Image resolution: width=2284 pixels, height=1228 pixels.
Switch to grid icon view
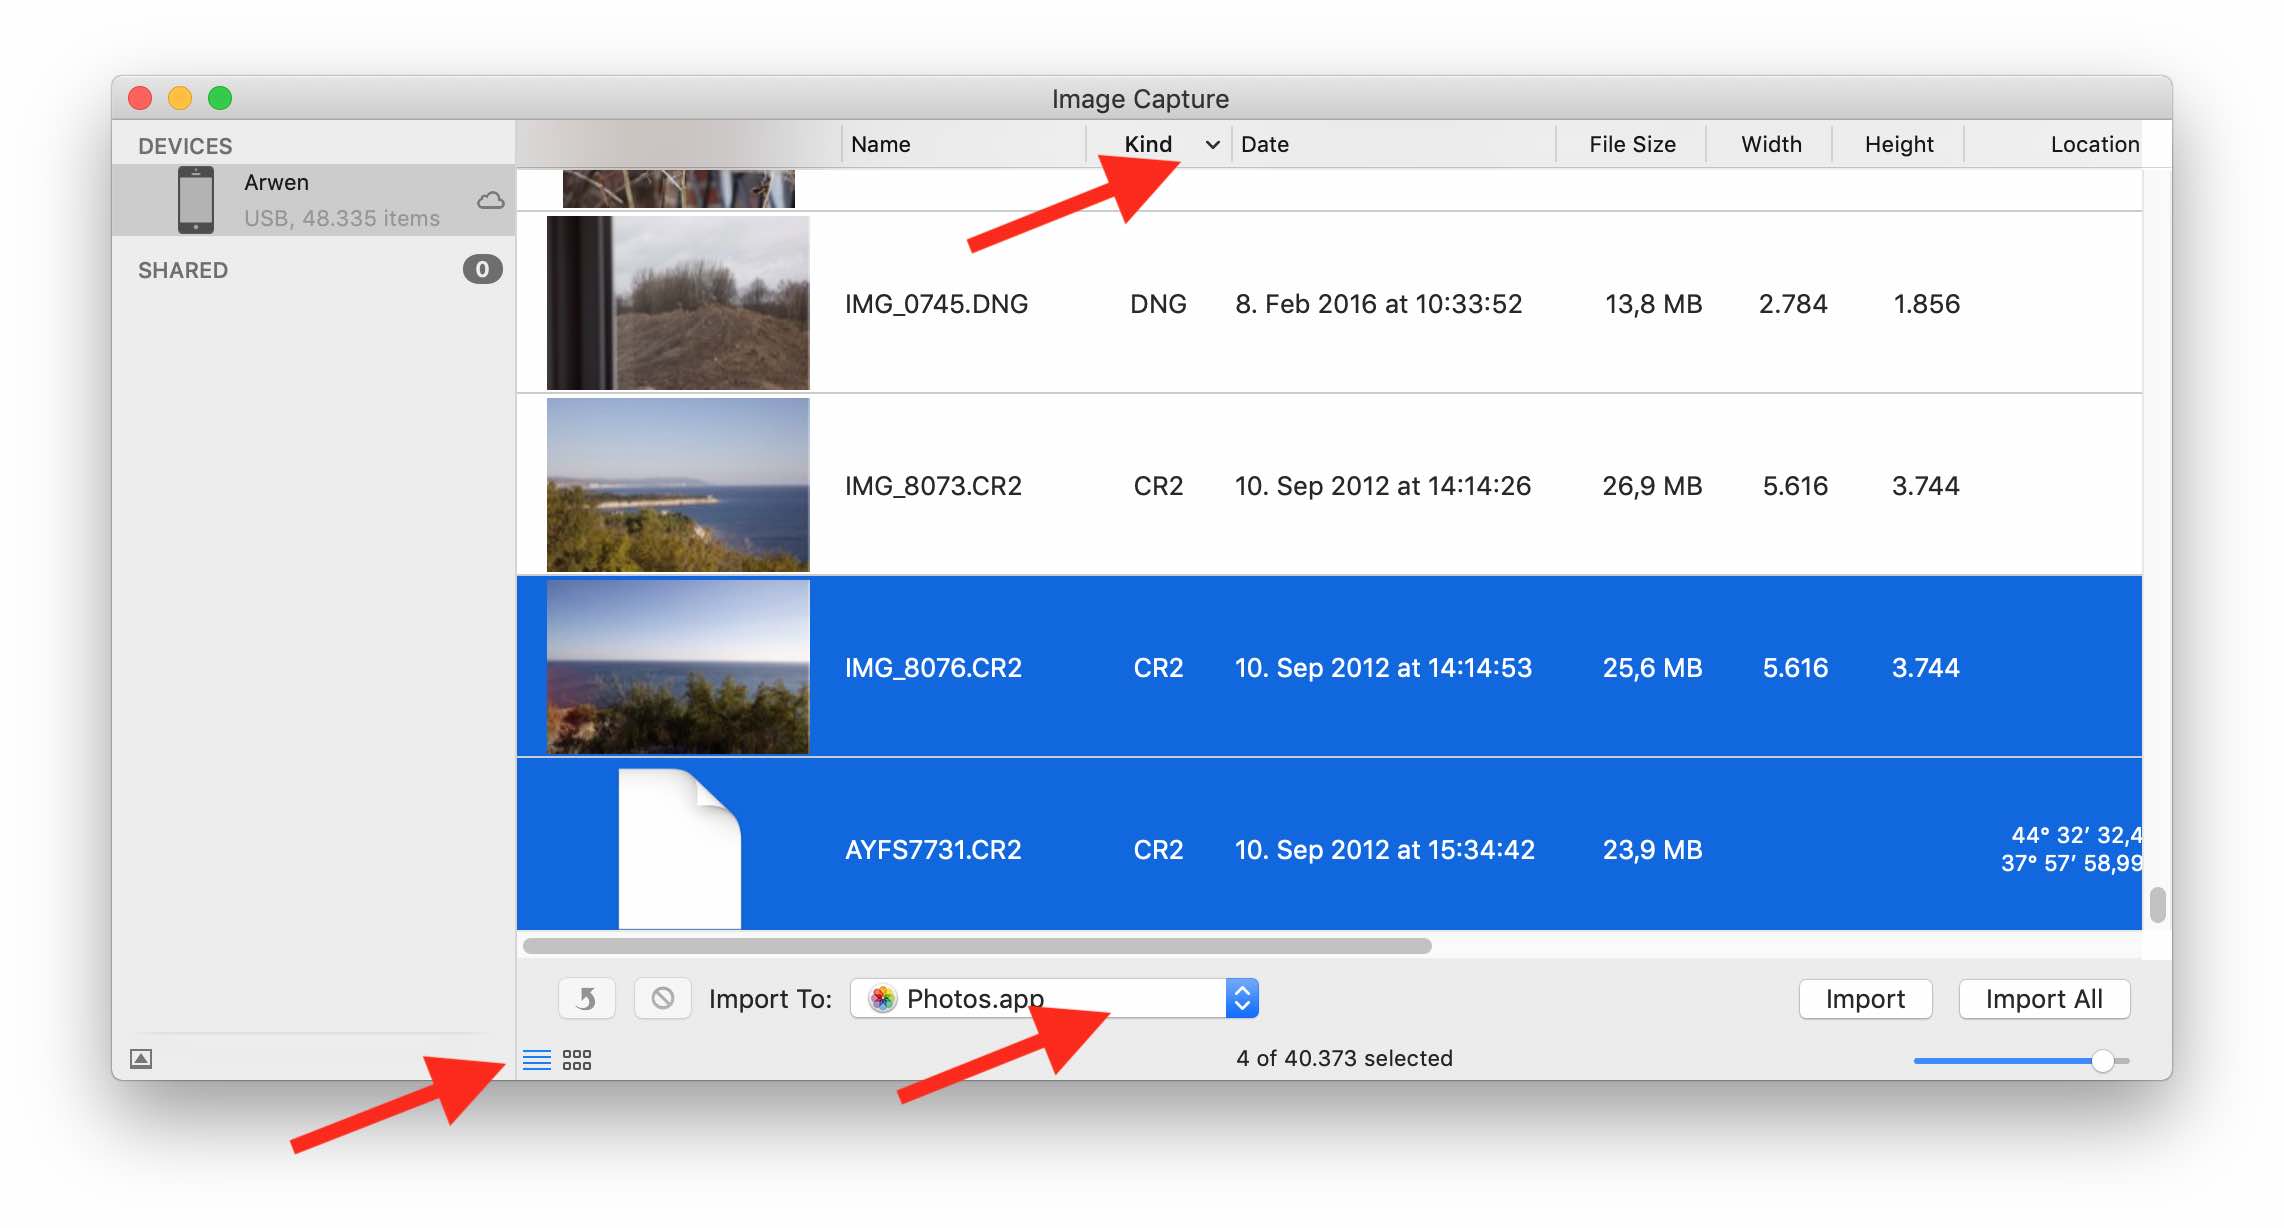pos(577,1060)
